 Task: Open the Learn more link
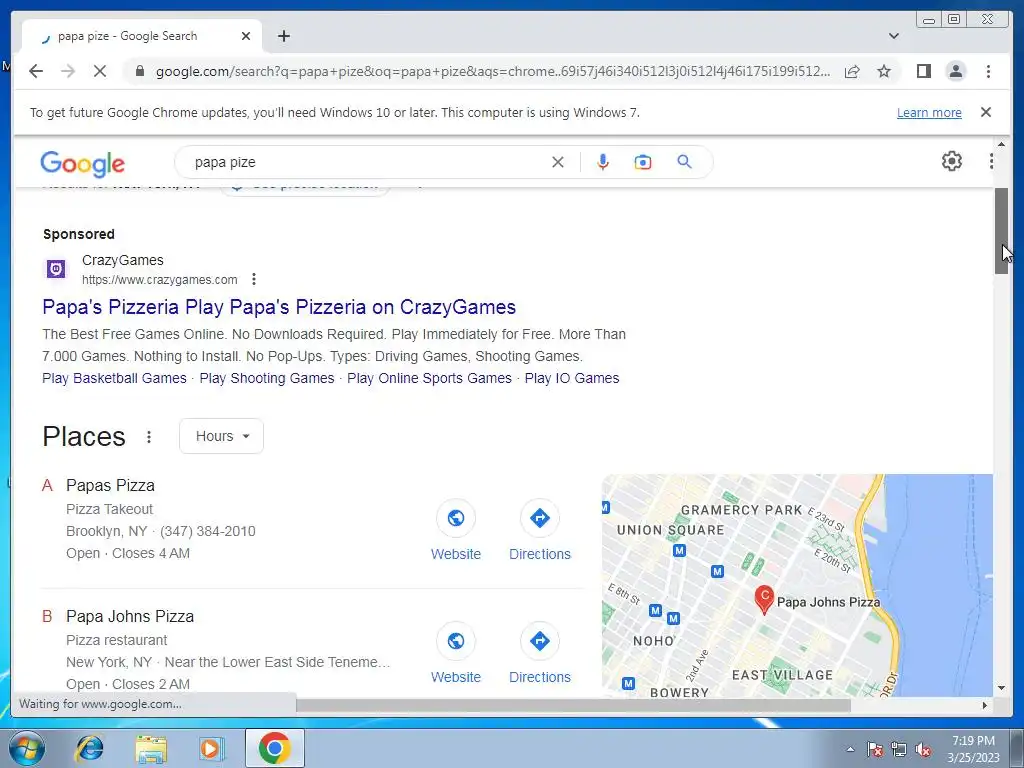pyautogui.click(x=929, y=112)
